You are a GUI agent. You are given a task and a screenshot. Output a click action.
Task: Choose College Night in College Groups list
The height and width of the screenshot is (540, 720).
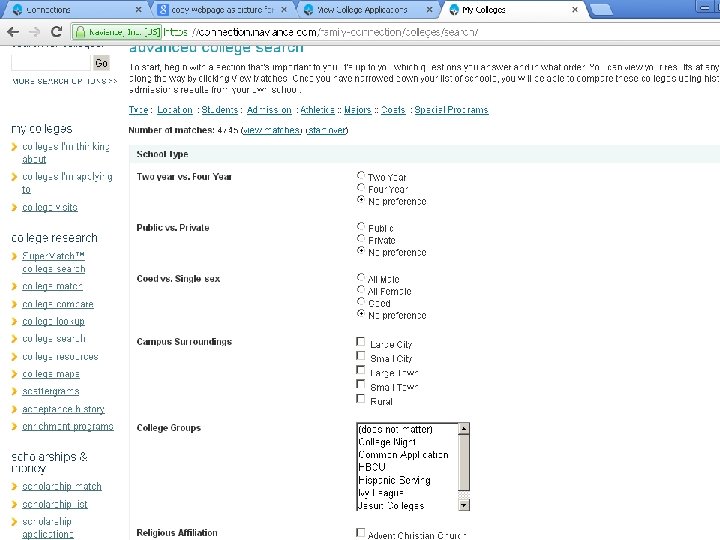coord(408,442)
